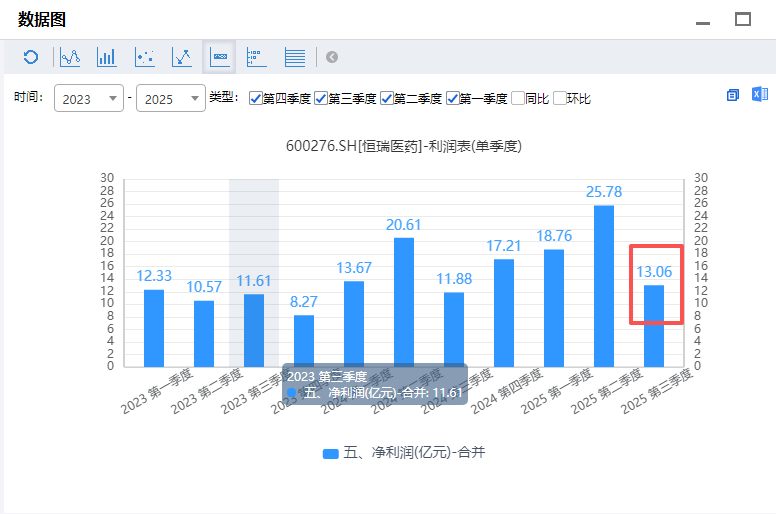Image resolution: width=776 pixels, height=514 pixels.
Task: Click the 20.61 bar in the chart
Action: click(x=404, y=301)
